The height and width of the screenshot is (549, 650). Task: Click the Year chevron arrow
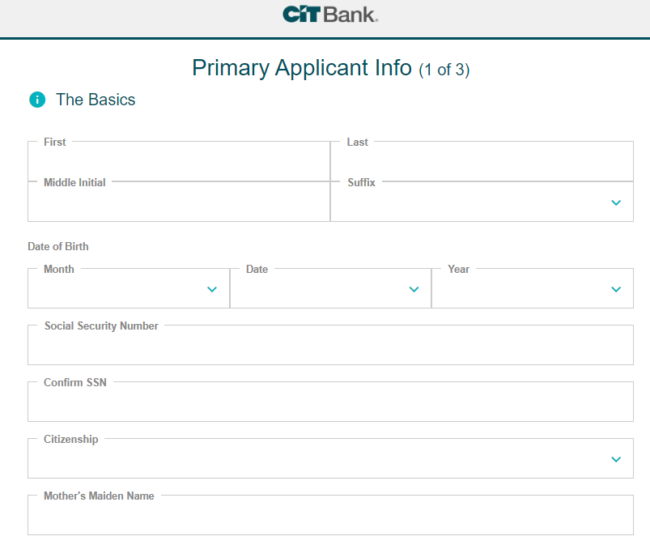coord(616,289)
